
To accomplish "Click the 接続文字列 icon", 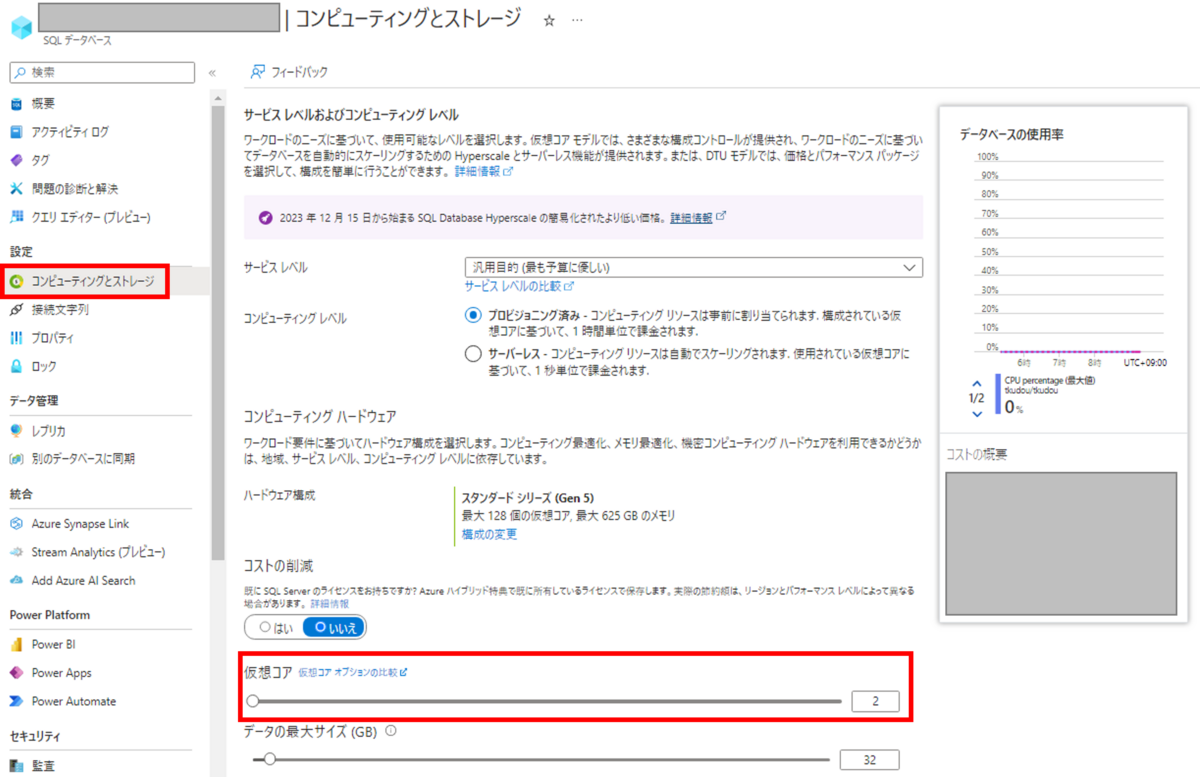I will pos(16,310).
